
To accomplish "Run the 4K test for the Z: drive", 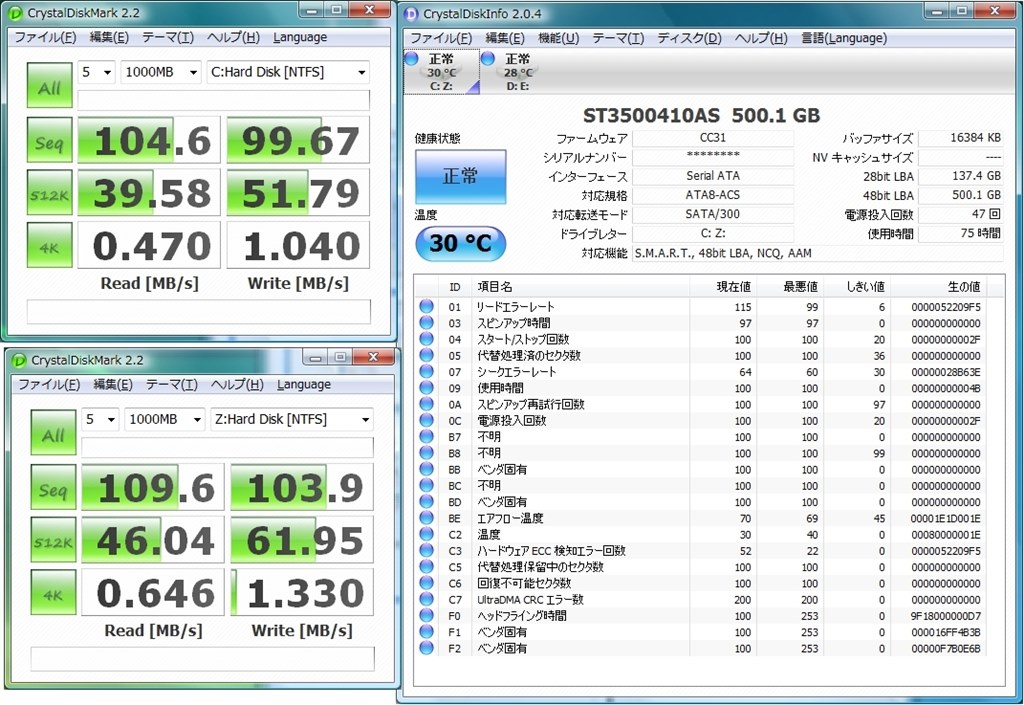I will click(x=53, y=593).
